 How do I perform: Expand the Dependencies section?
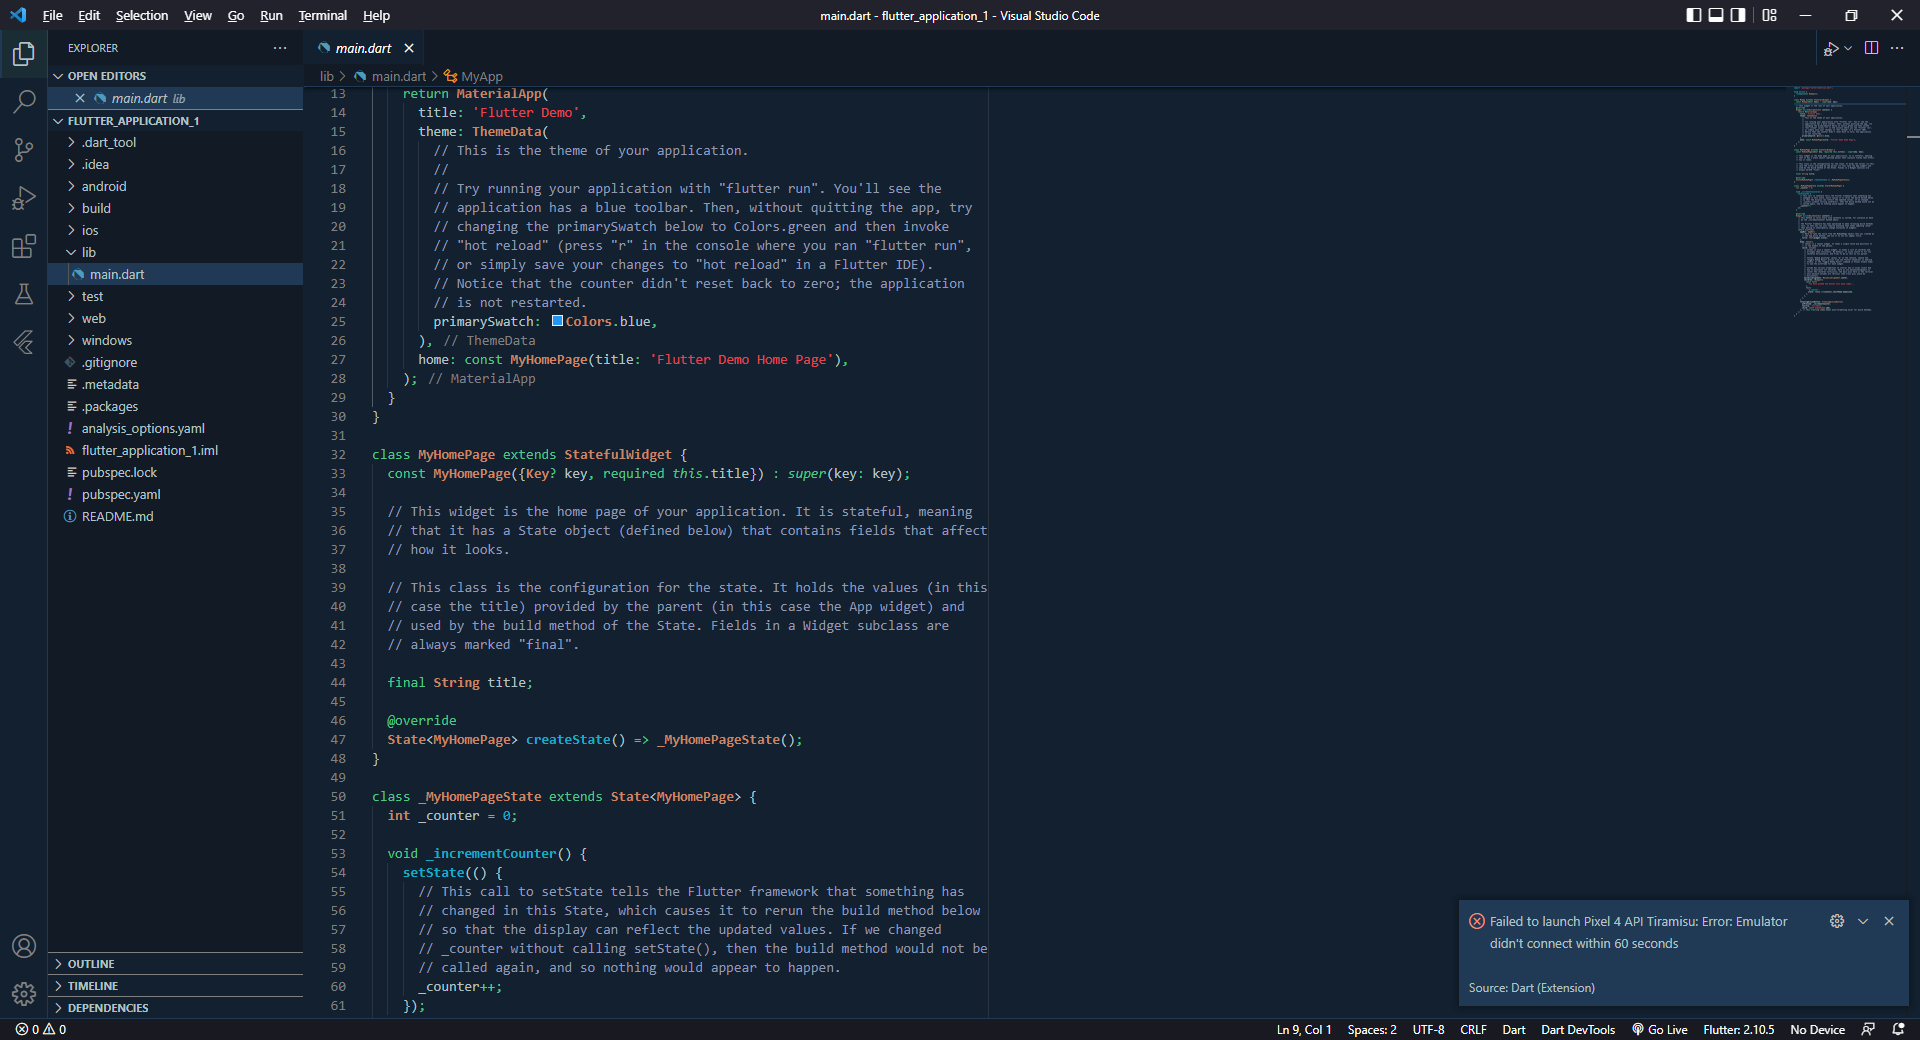tap(175, 1008)
